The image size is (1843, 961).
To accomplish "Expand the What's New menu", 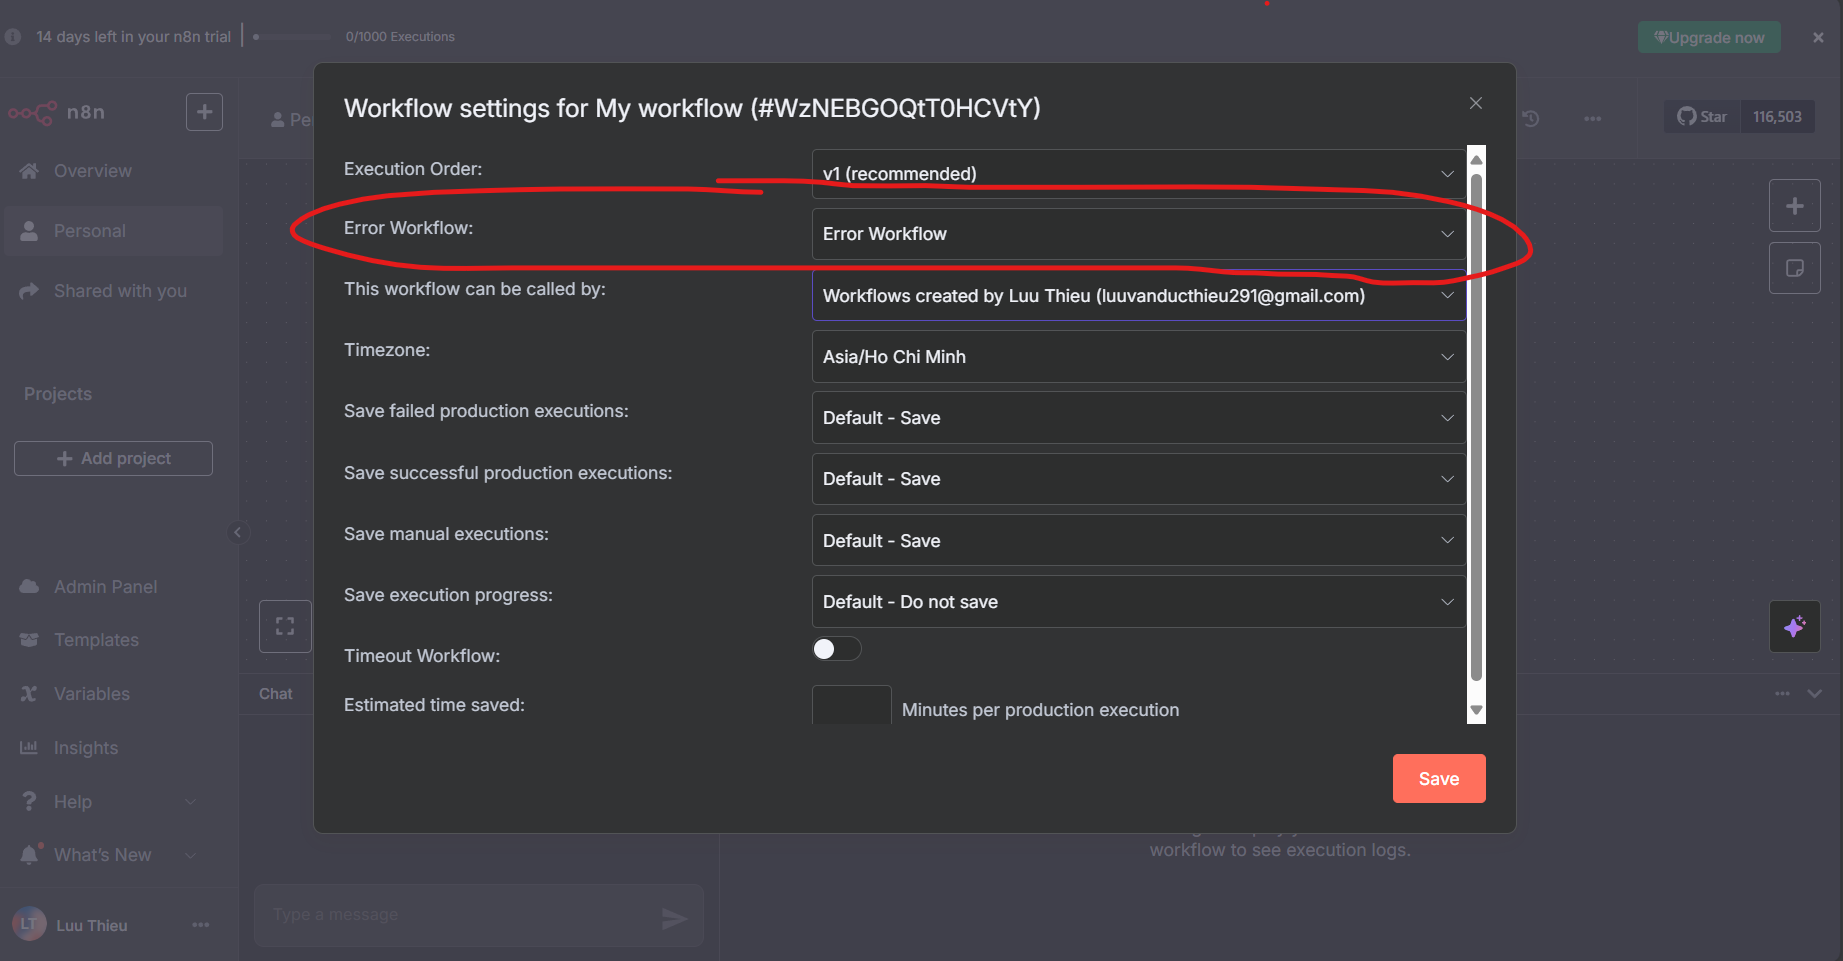I will point(114,855).
